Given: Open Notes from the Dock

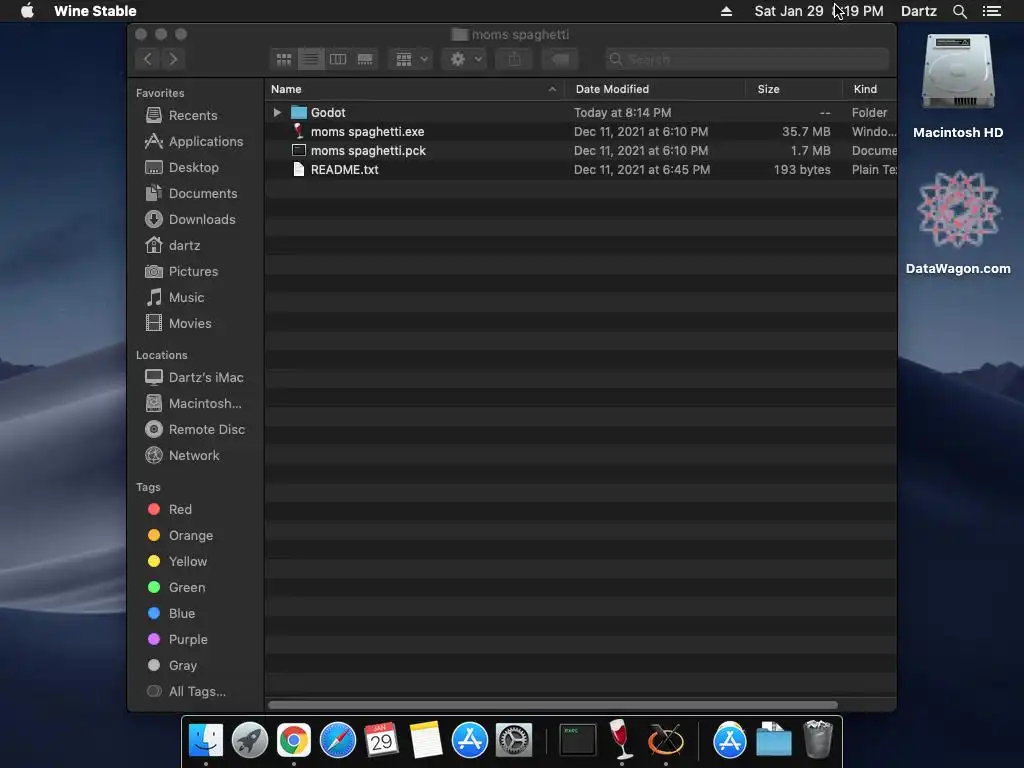Looking at the screenshot, I should coord(426,741).
